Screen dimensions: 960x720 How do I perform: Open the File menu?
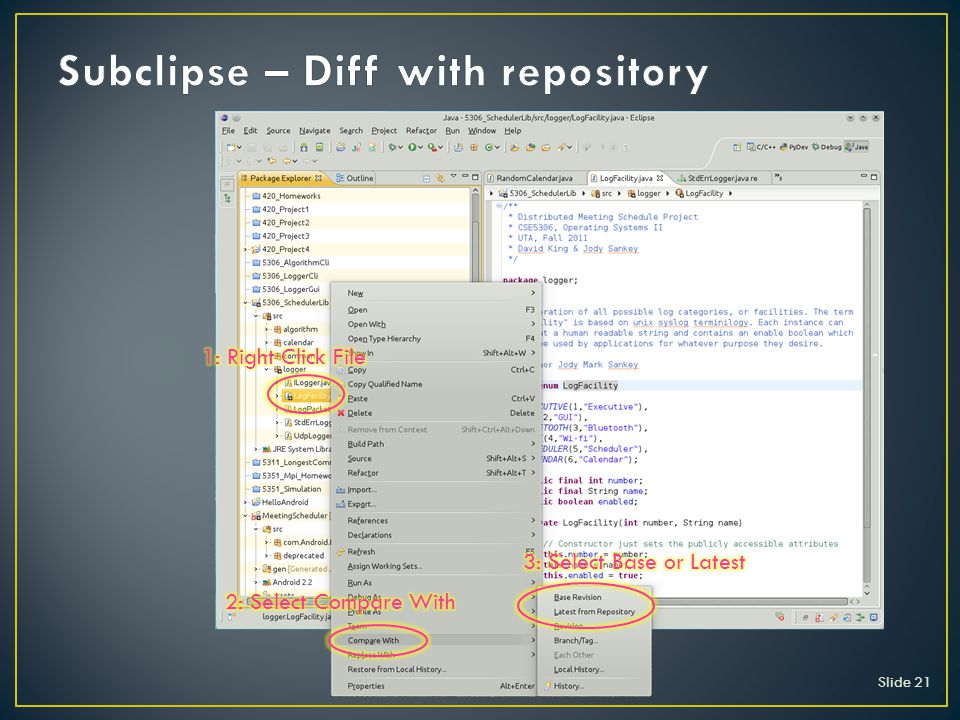coord(228,130)
